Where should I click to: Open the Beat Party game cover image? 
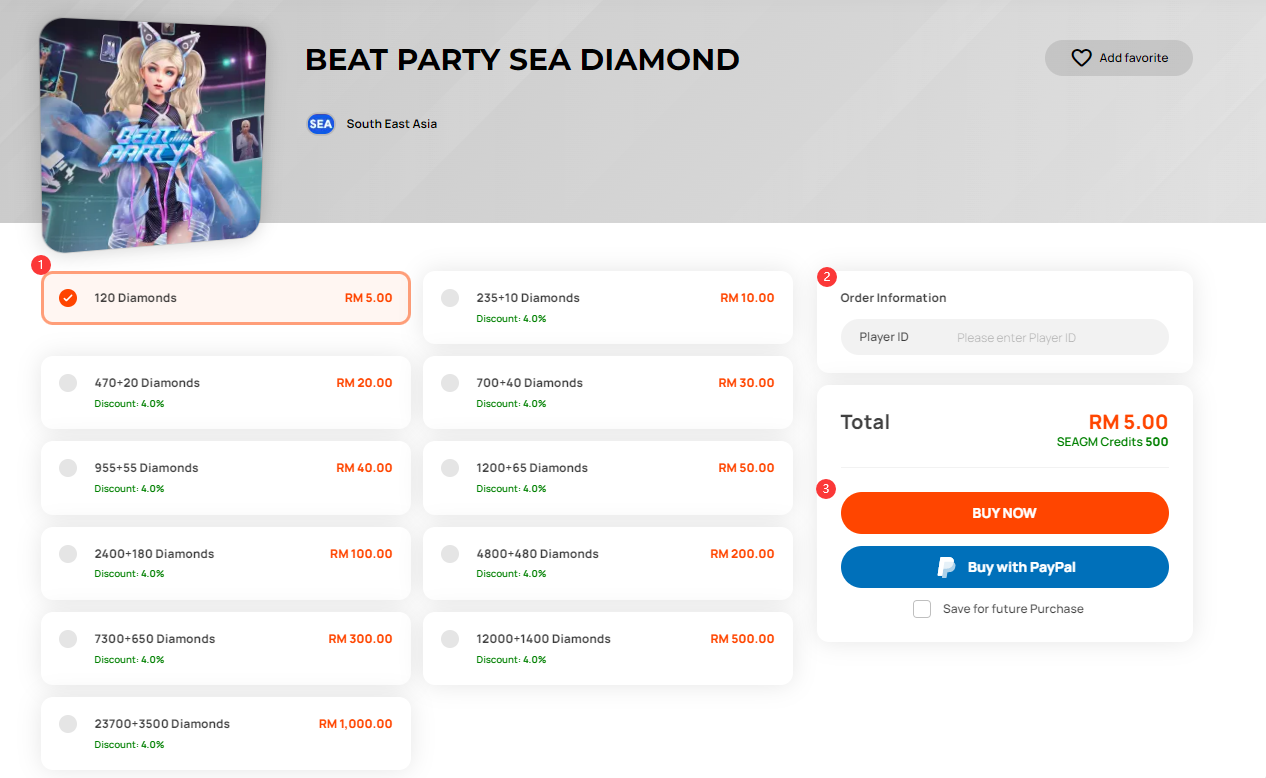[x=153, y=135]
